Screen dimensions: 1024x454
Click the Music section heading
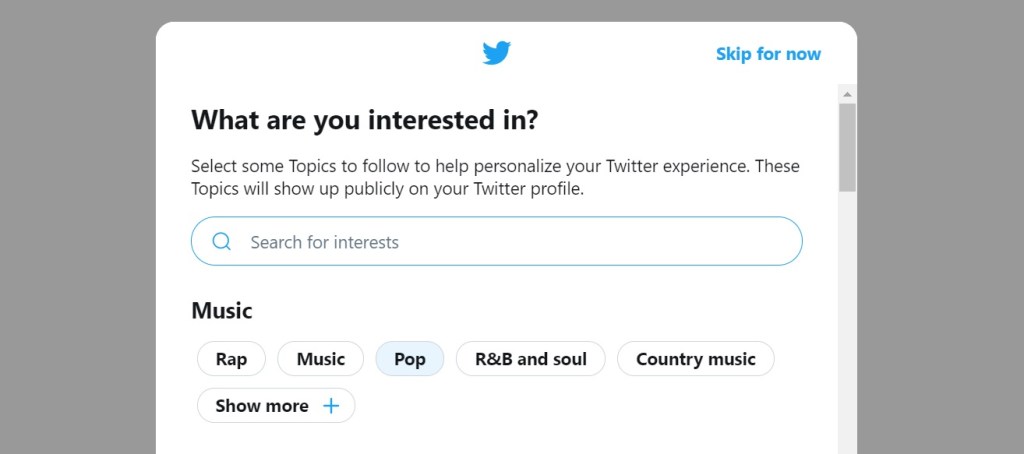point(222,311)
